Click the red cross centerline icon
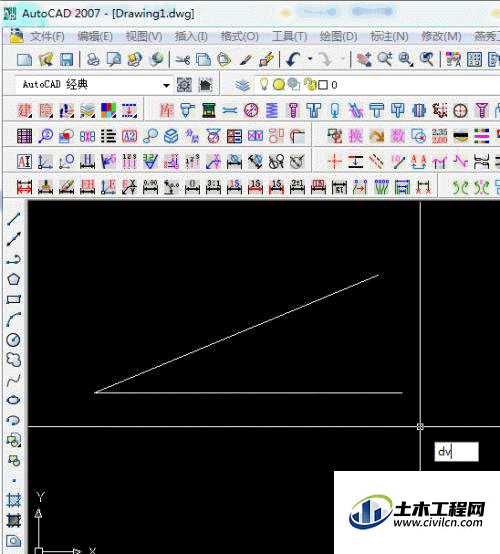Viewport: 500px width, 554px height. tap(334, 162)
